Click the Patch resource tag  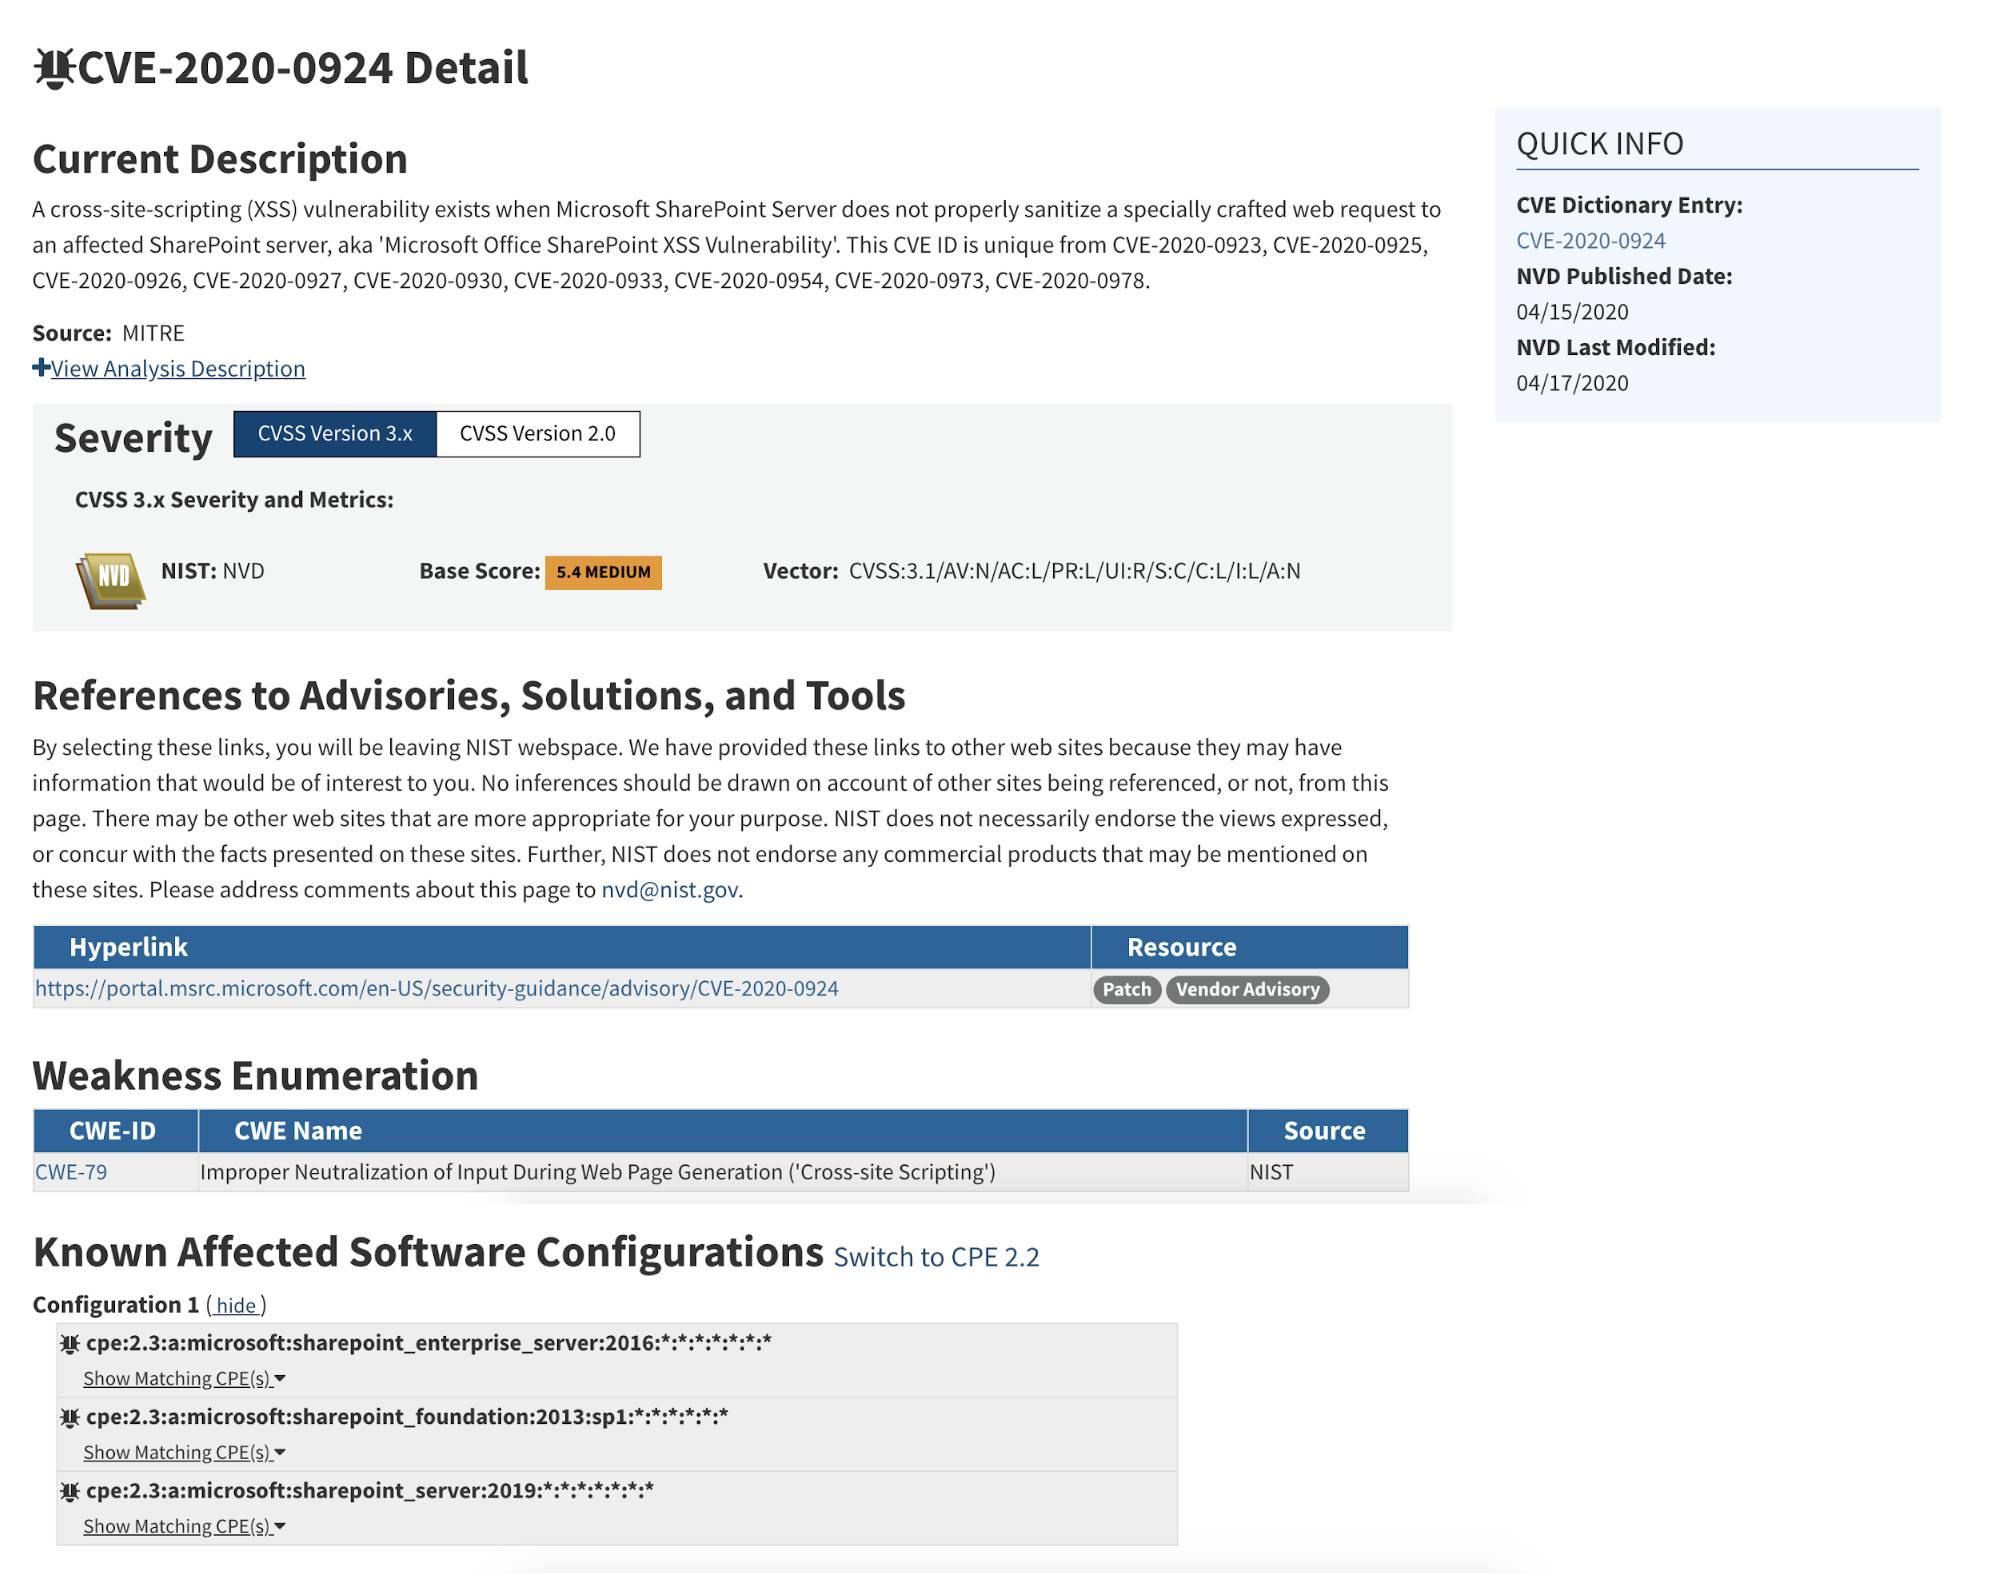(1127, 990)
